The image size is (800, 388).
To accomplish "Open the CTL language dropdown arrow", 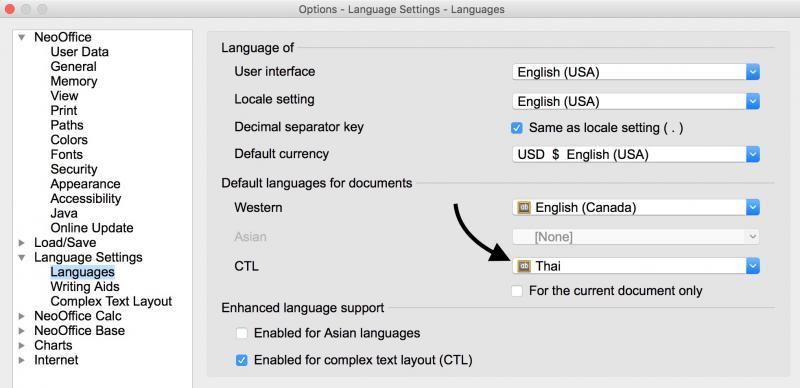I will tap(753, 266).
